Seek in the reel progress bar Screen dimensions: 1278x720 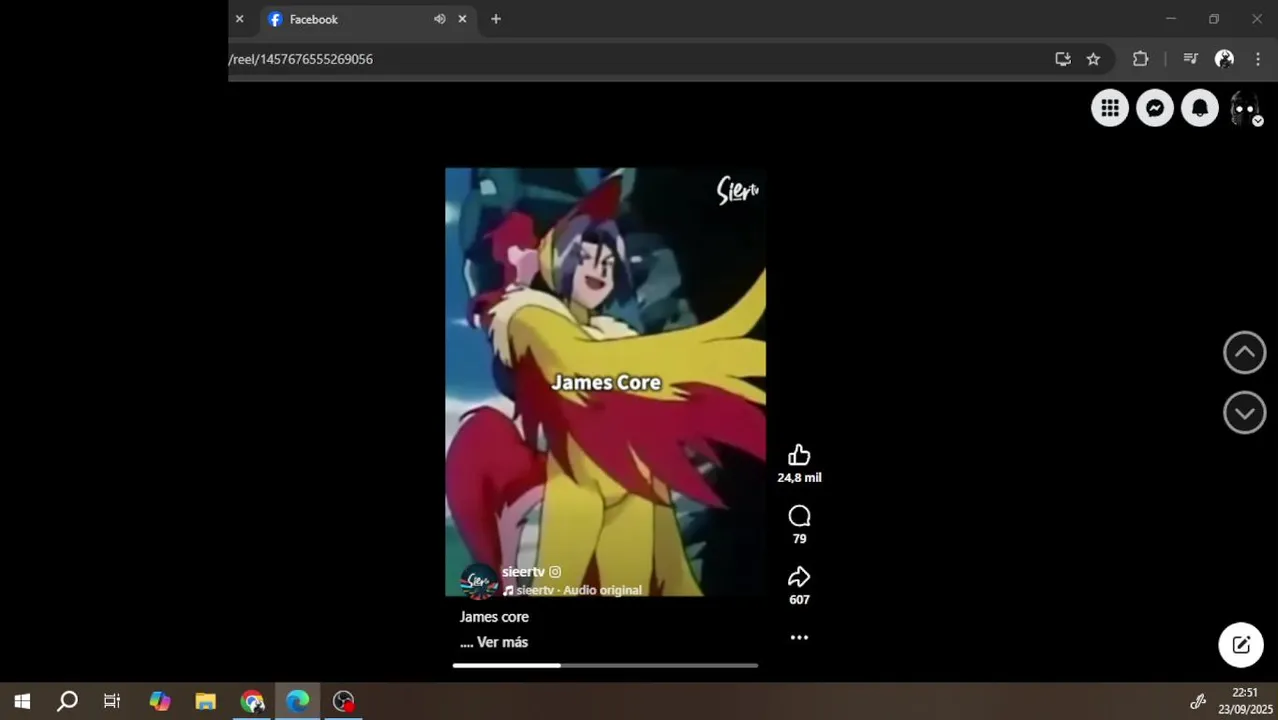tap(605, 665)
